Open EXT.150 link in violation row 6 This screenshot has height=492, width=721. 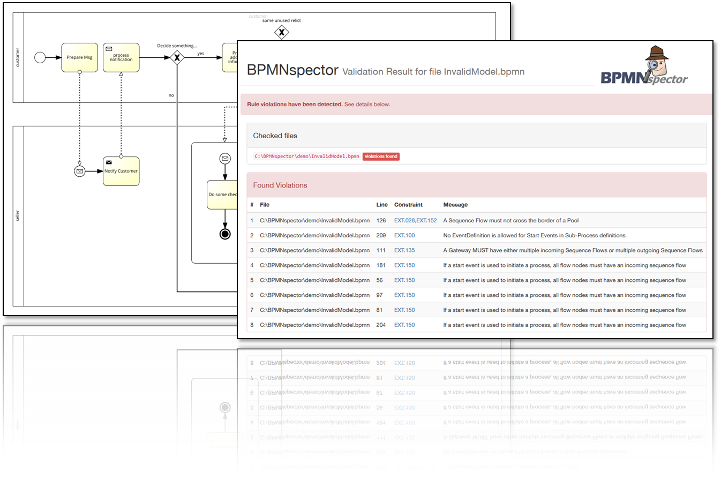405,295
